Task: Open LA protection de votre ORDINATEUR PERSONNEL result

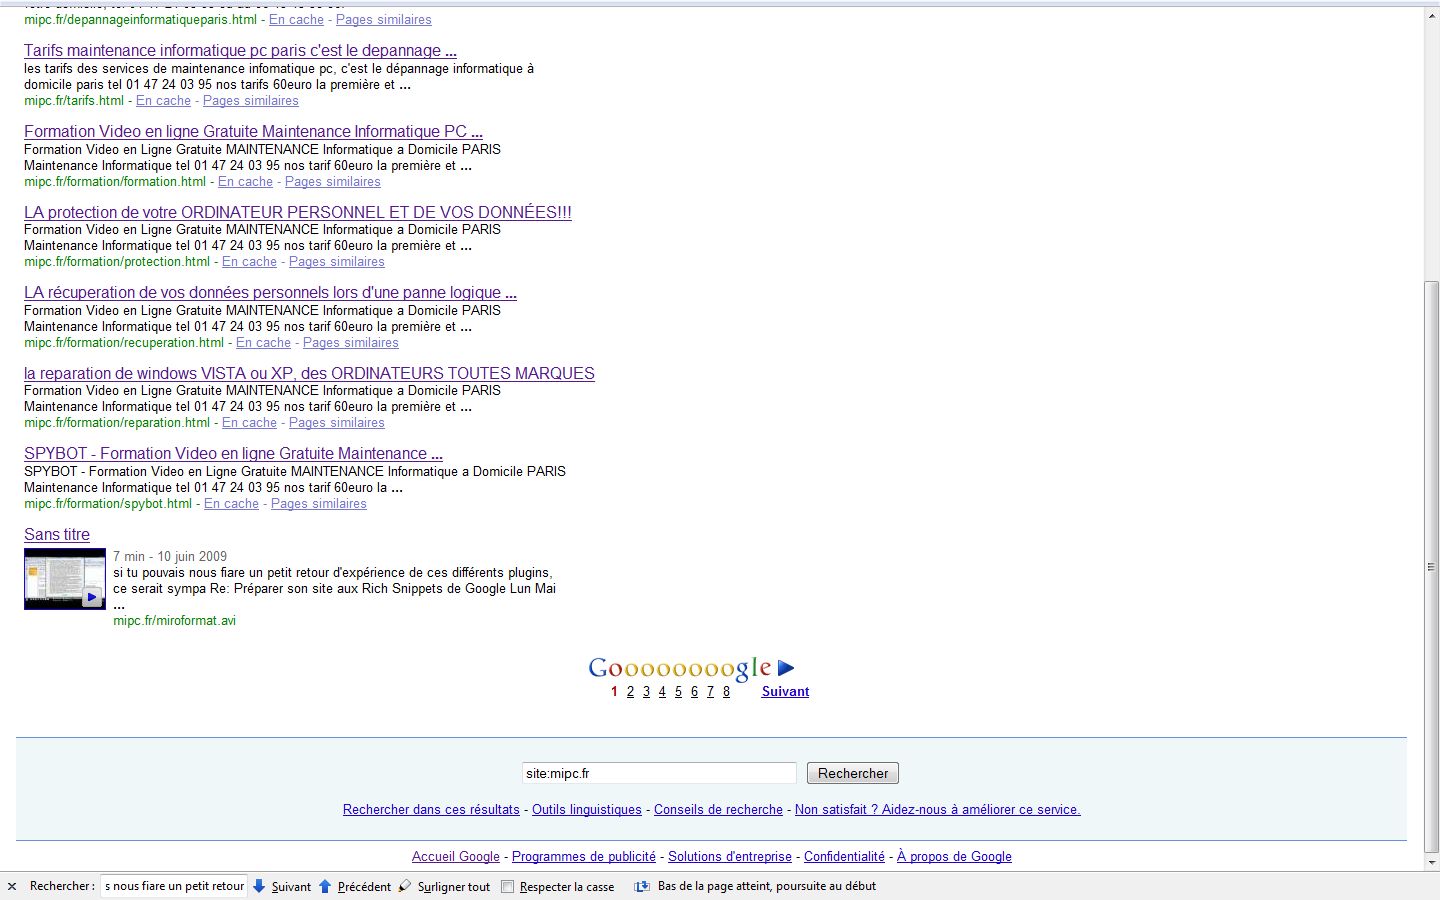Action: (x=298, y=213)
